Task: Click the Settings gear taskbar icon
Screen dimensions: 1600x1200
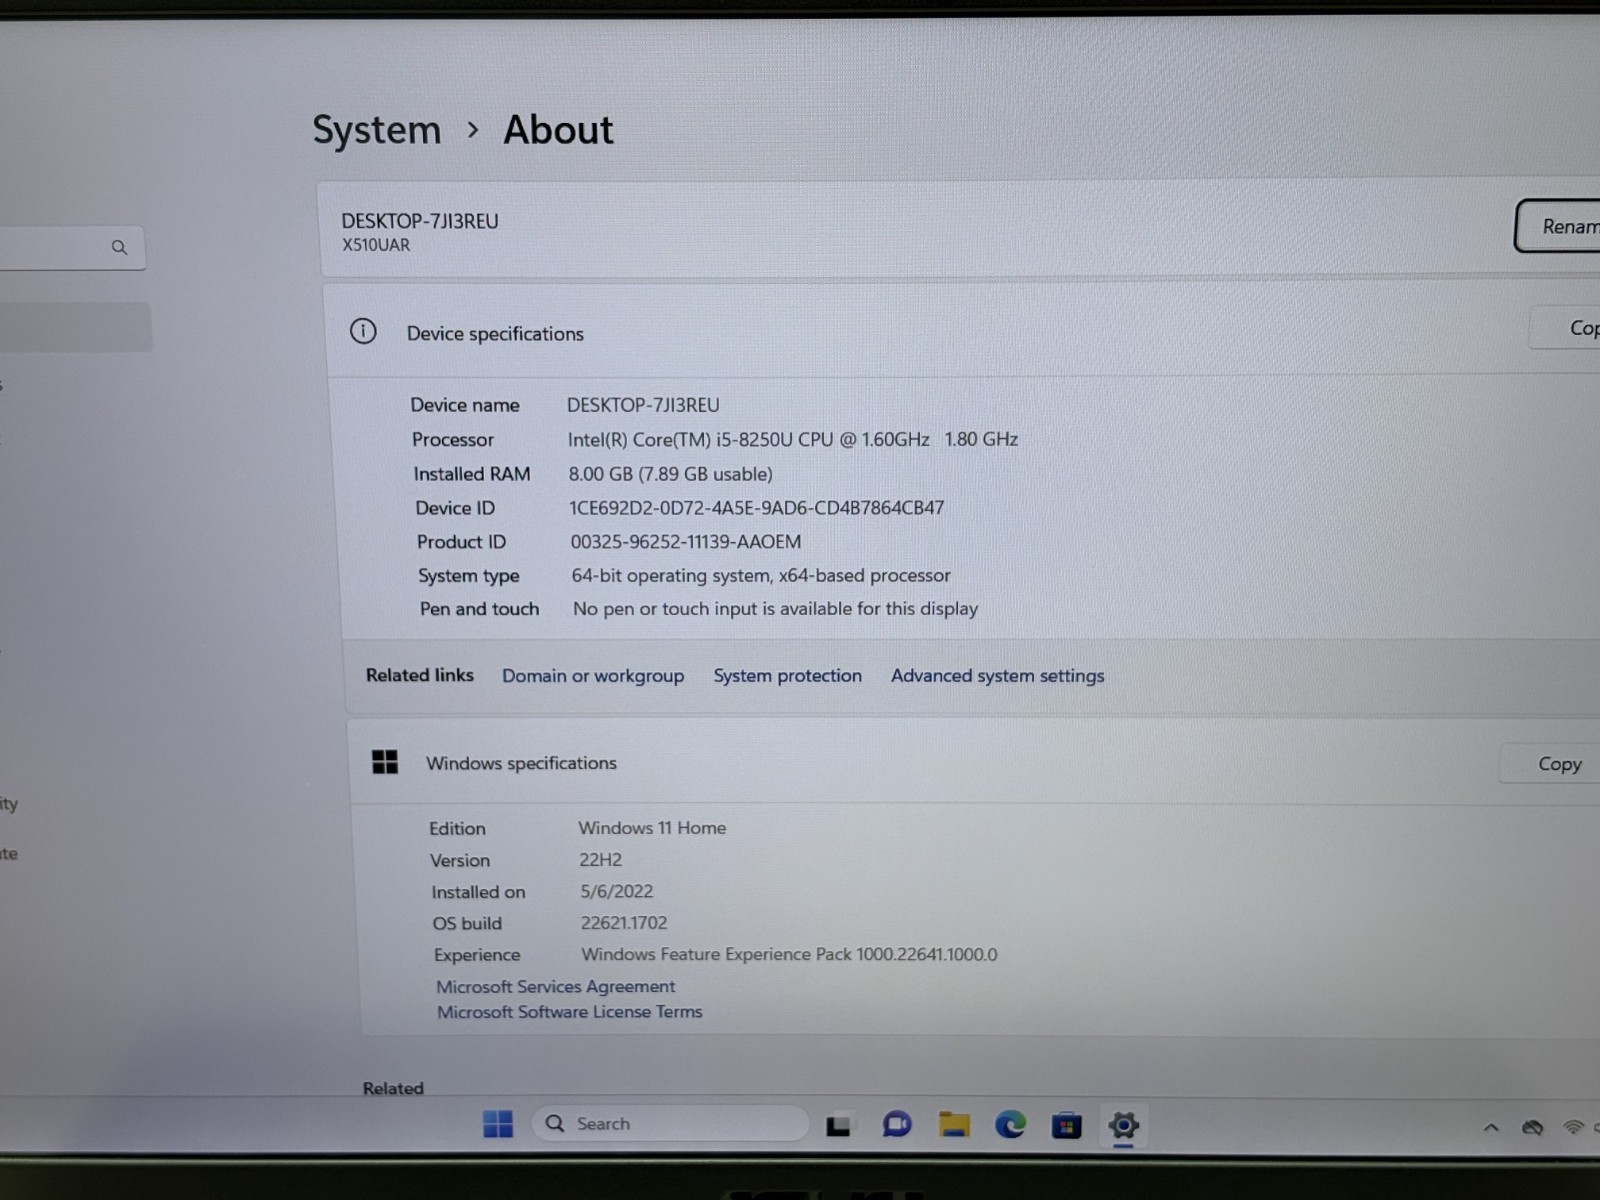Action: (1123, 1125)
